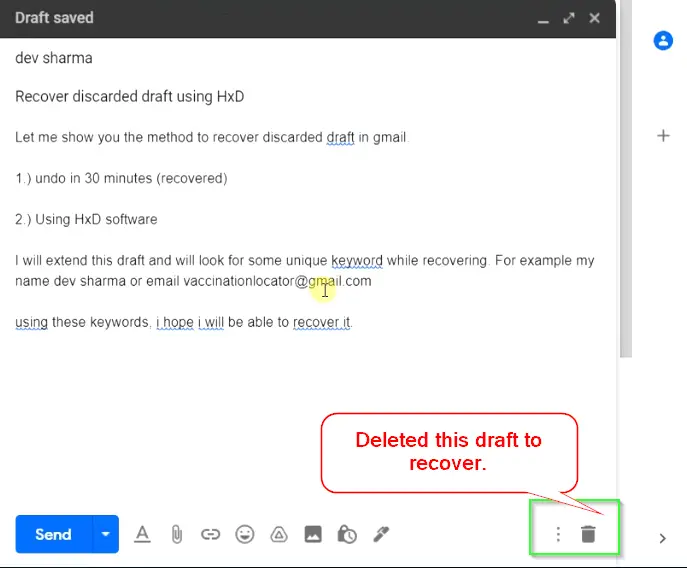The image size is (687, 568).
Task: Expand compose window to full screen
Action: tap(569, 18)
